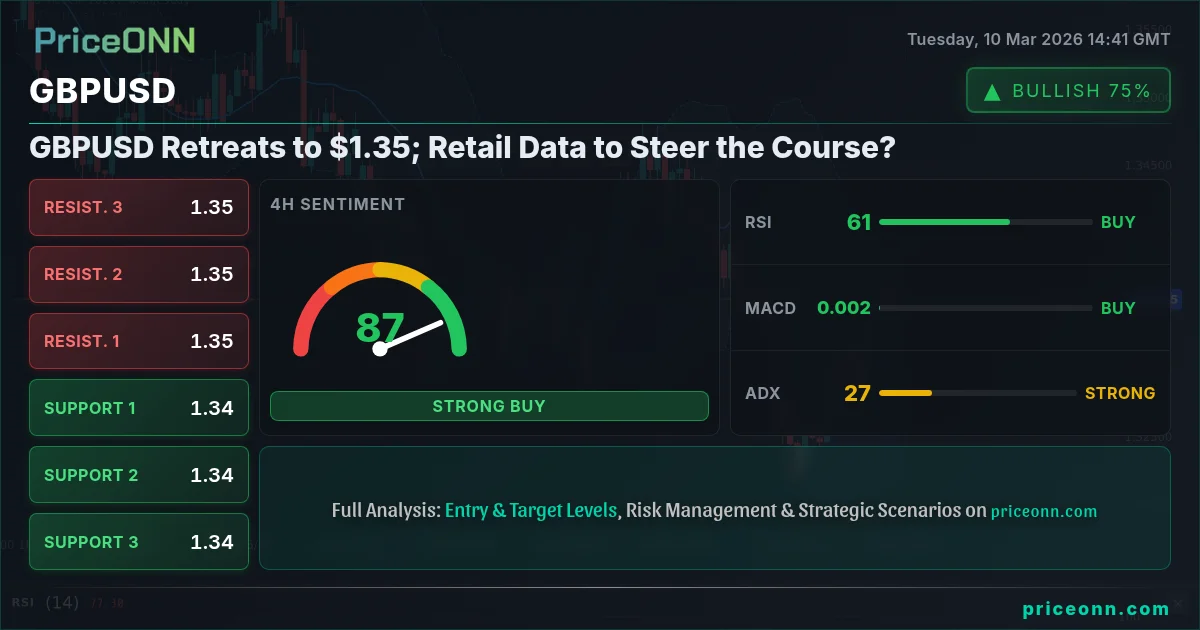Click the priceonn.com footer text
Screen dimensions: 1200x630
coord(1096,608)
